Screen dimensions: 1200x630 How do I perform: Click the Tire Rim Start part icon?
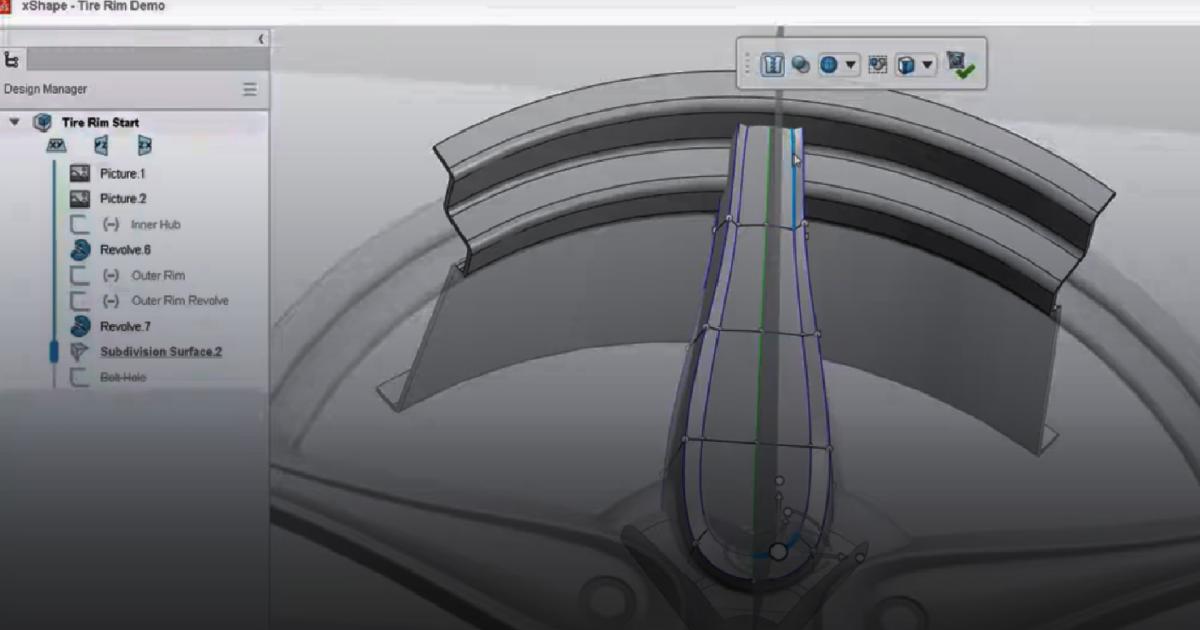point(43,121)
